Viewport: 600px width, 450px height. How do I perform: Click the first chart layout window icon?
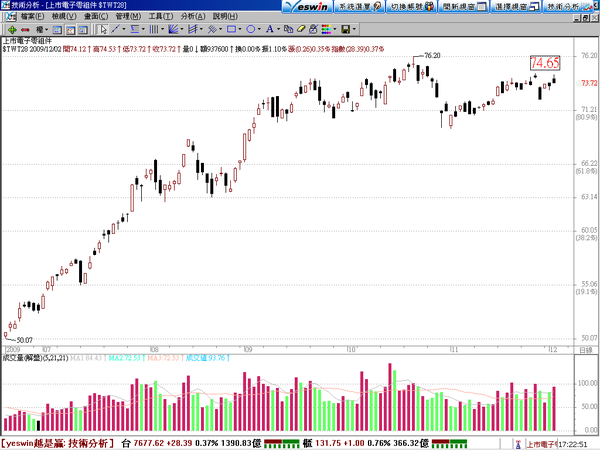(x=57, y=29)
